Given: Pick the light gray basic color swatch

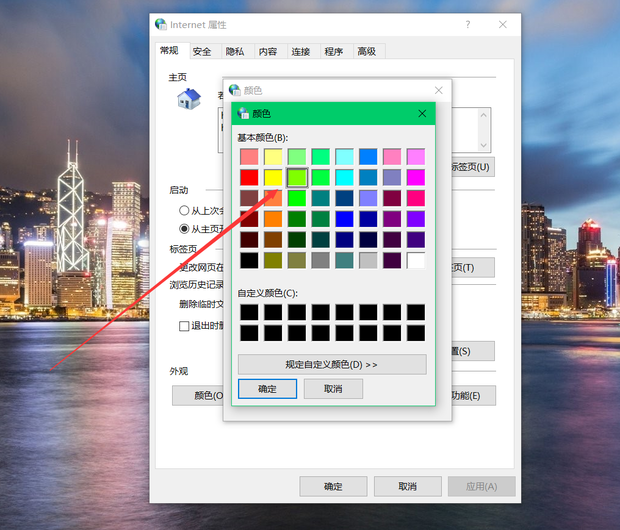Looking at the screenshot, I should [x=368, y=261].
